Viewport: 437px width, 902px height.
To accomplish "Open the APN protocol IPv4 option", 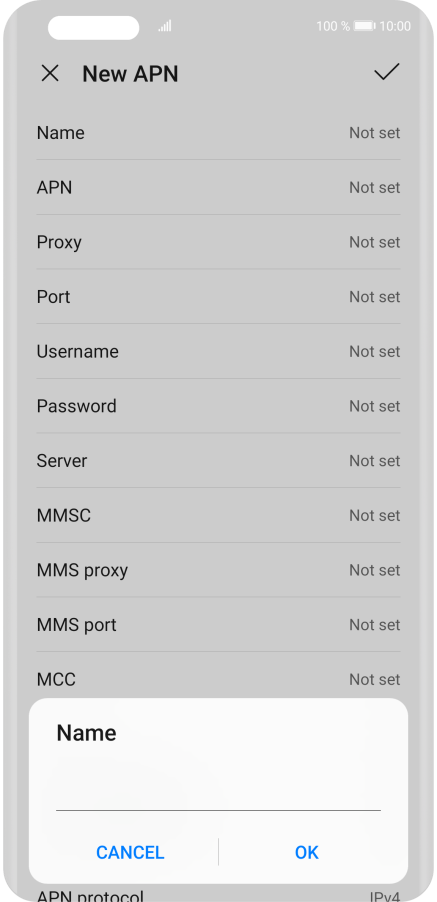I will [x=218, y=895].
